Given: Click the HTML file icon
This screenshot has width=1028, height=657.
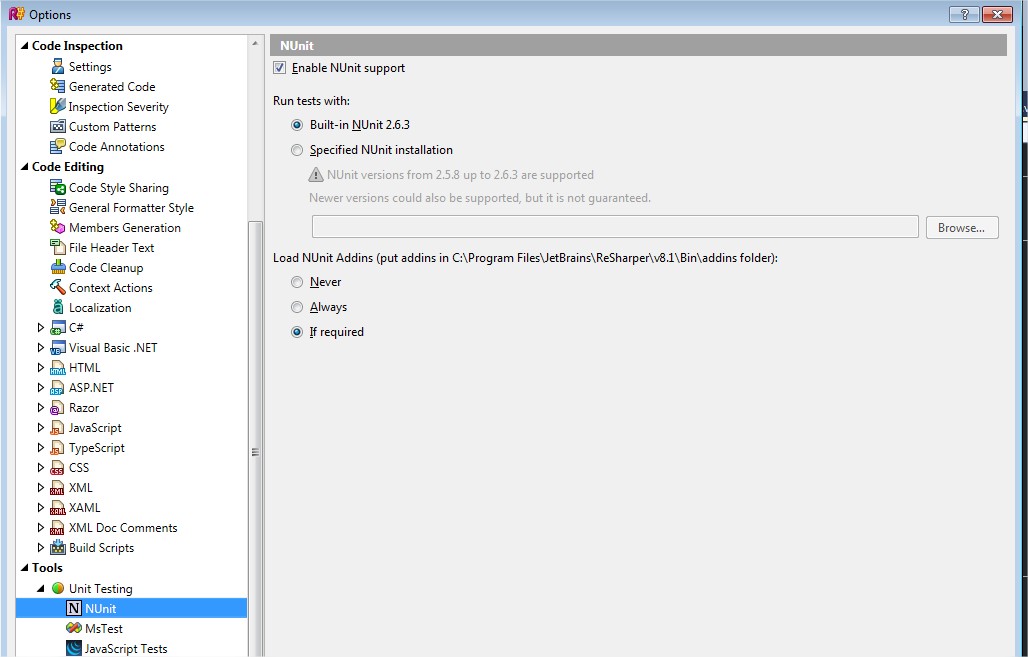Looking at the screenshot, I should click(58, 368).
